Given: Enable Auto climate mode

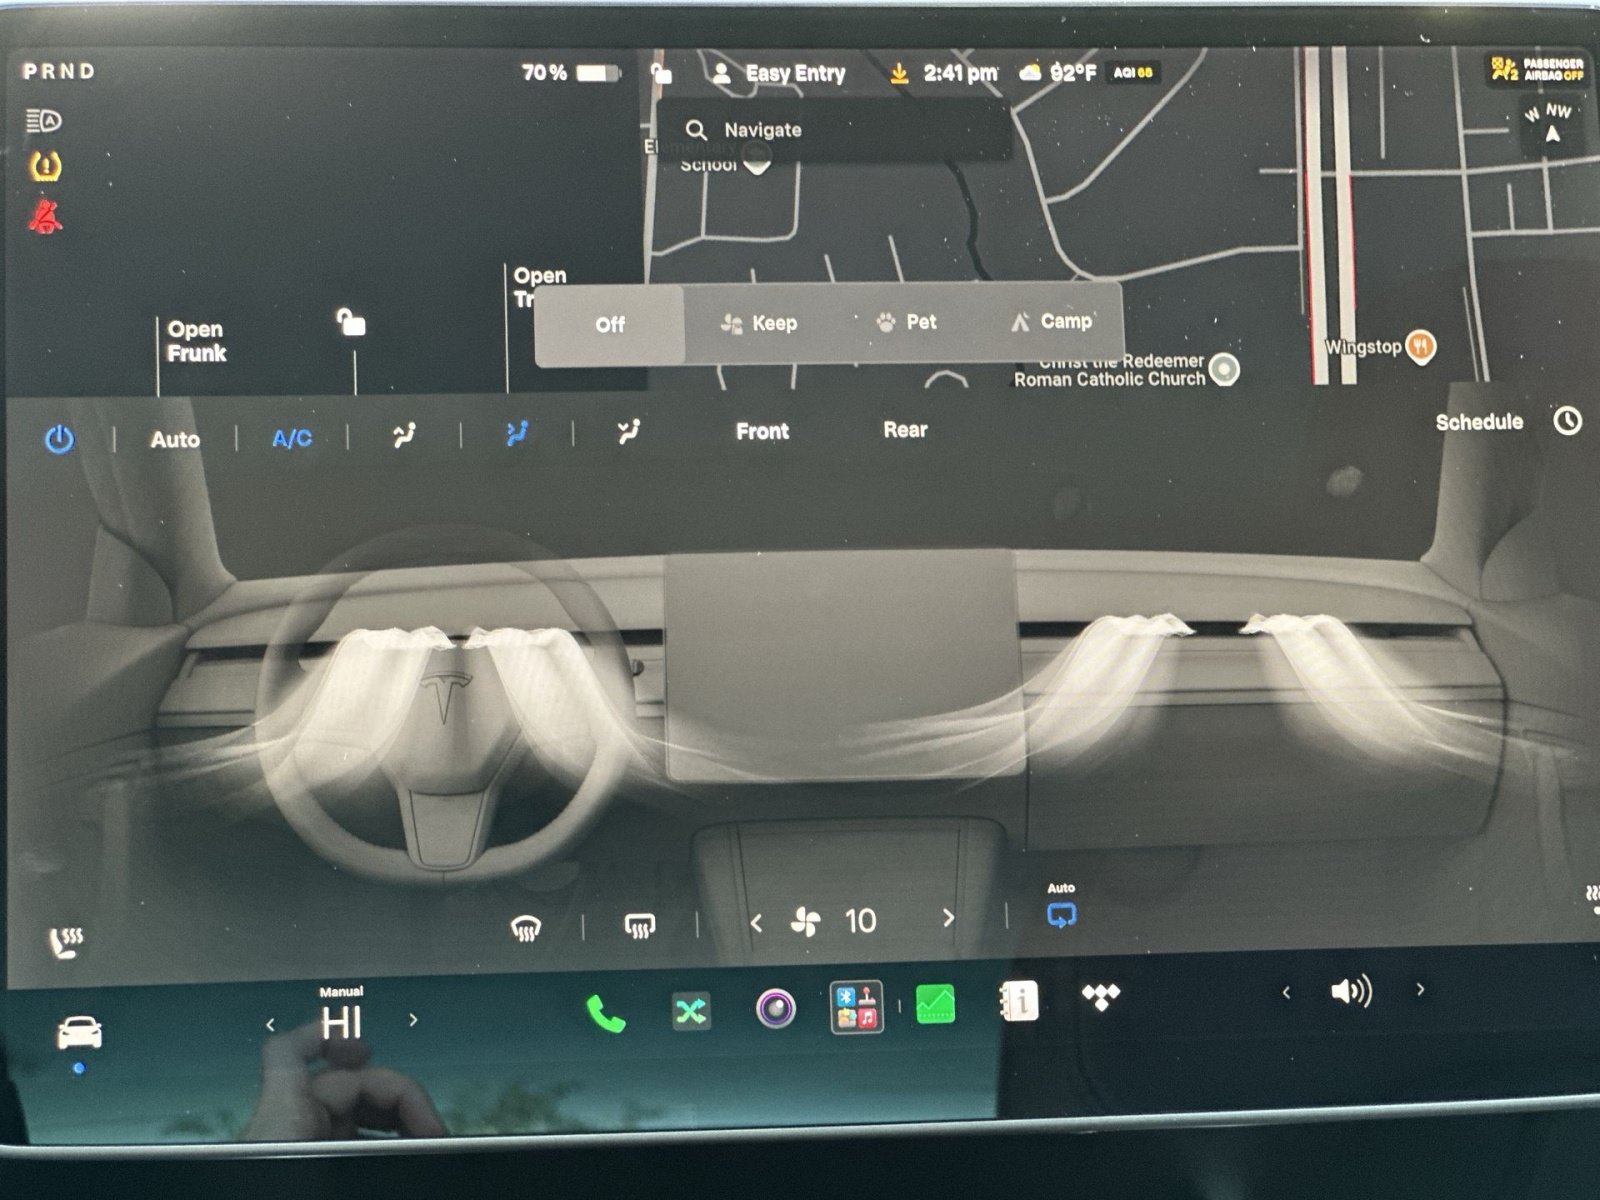Looking at the screenshot, I should 175,439.
